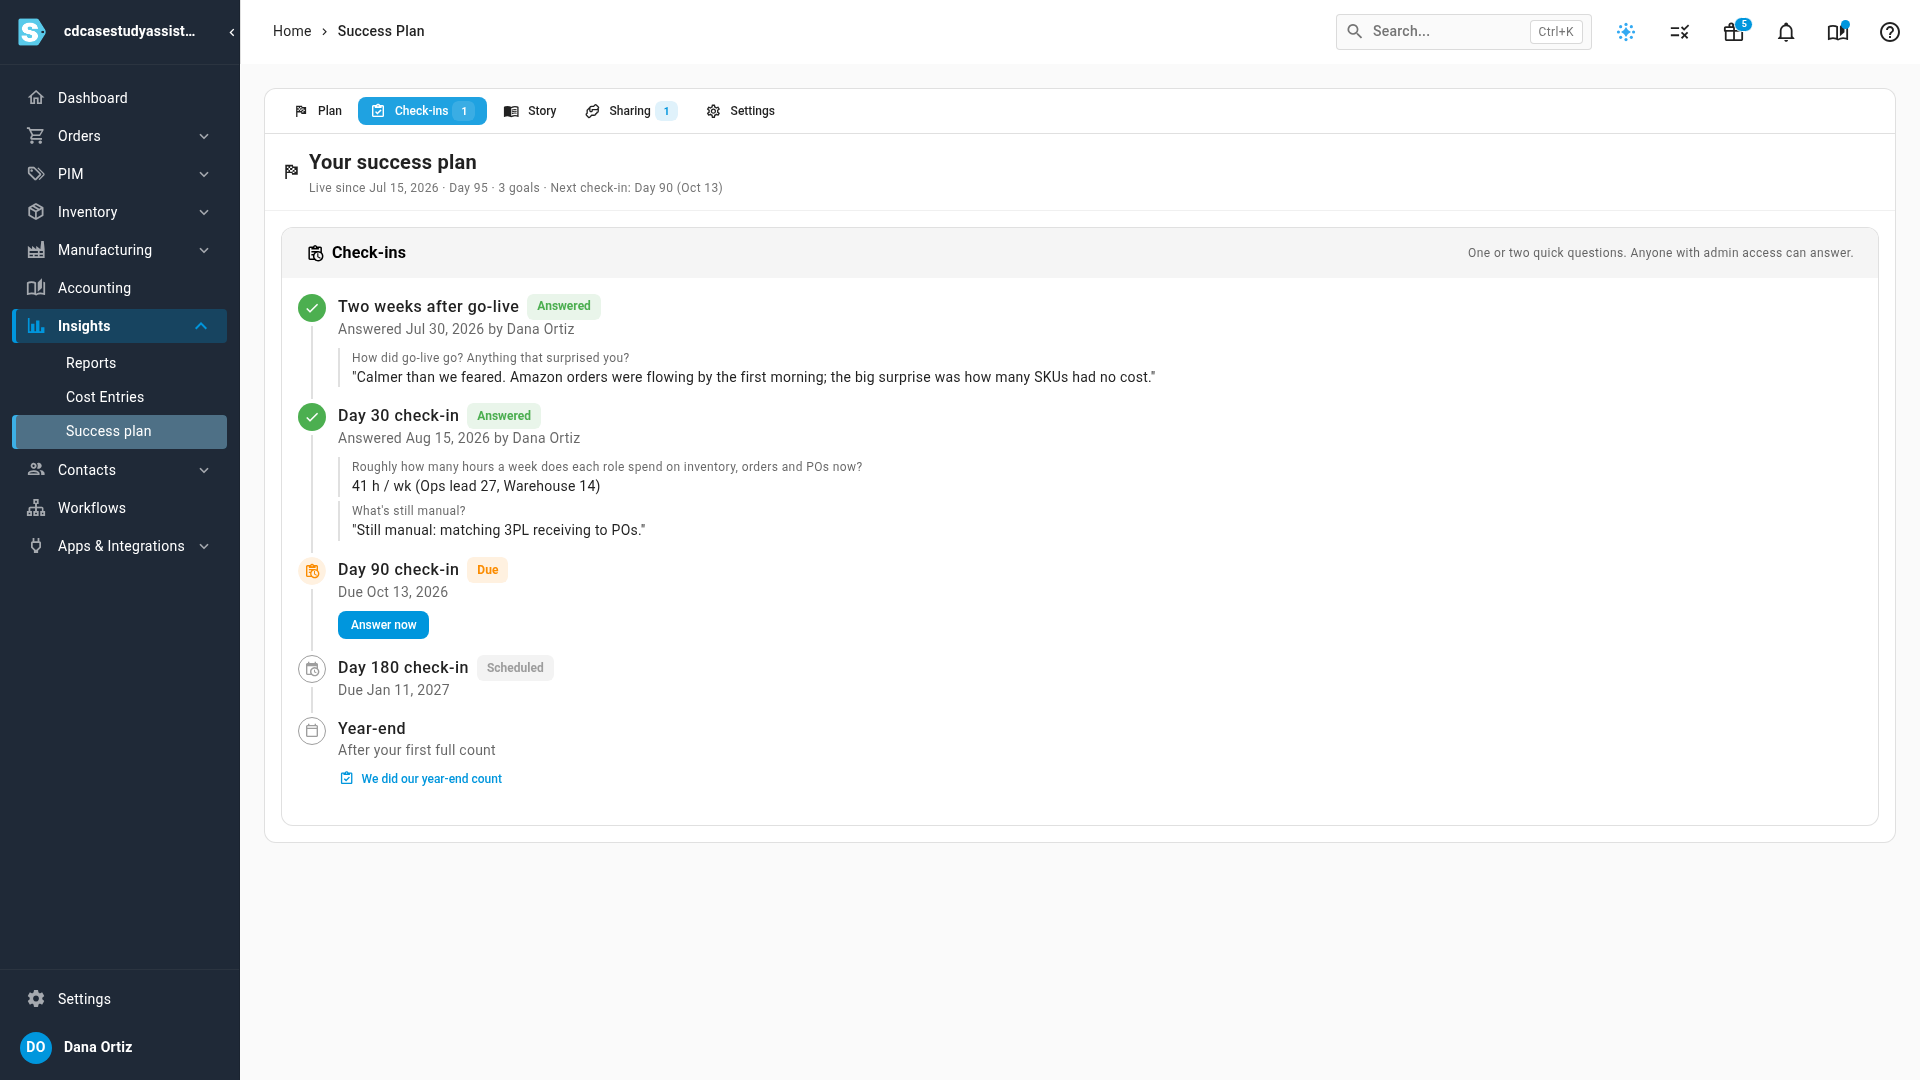Expand the Manufacturing menu chevron
1920x1080 pixels.
204,250
